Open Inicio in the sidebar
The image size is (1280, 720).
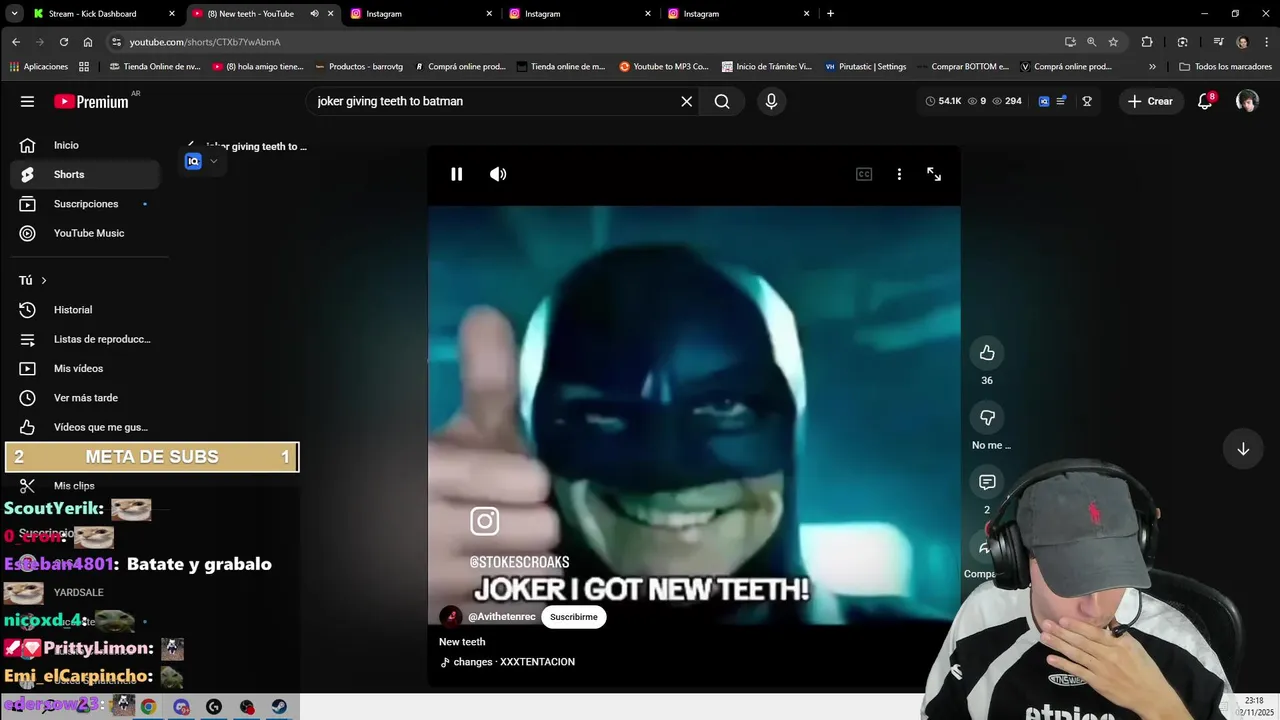click(85, 145)
